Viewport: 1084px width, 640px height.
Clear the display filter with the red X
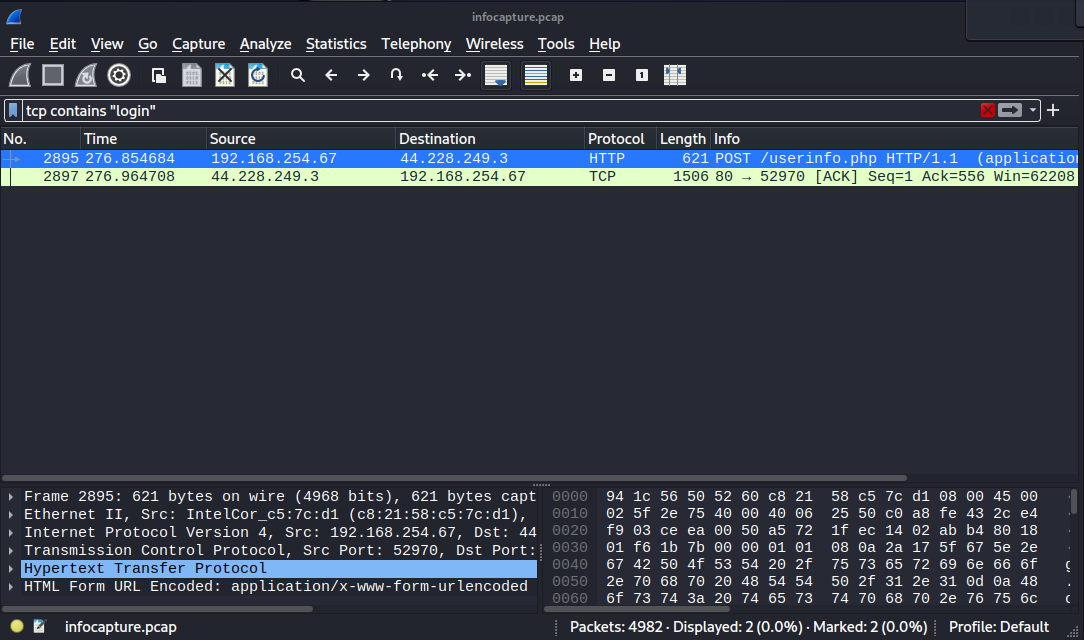pyautogui.click(x=988, y=111)
